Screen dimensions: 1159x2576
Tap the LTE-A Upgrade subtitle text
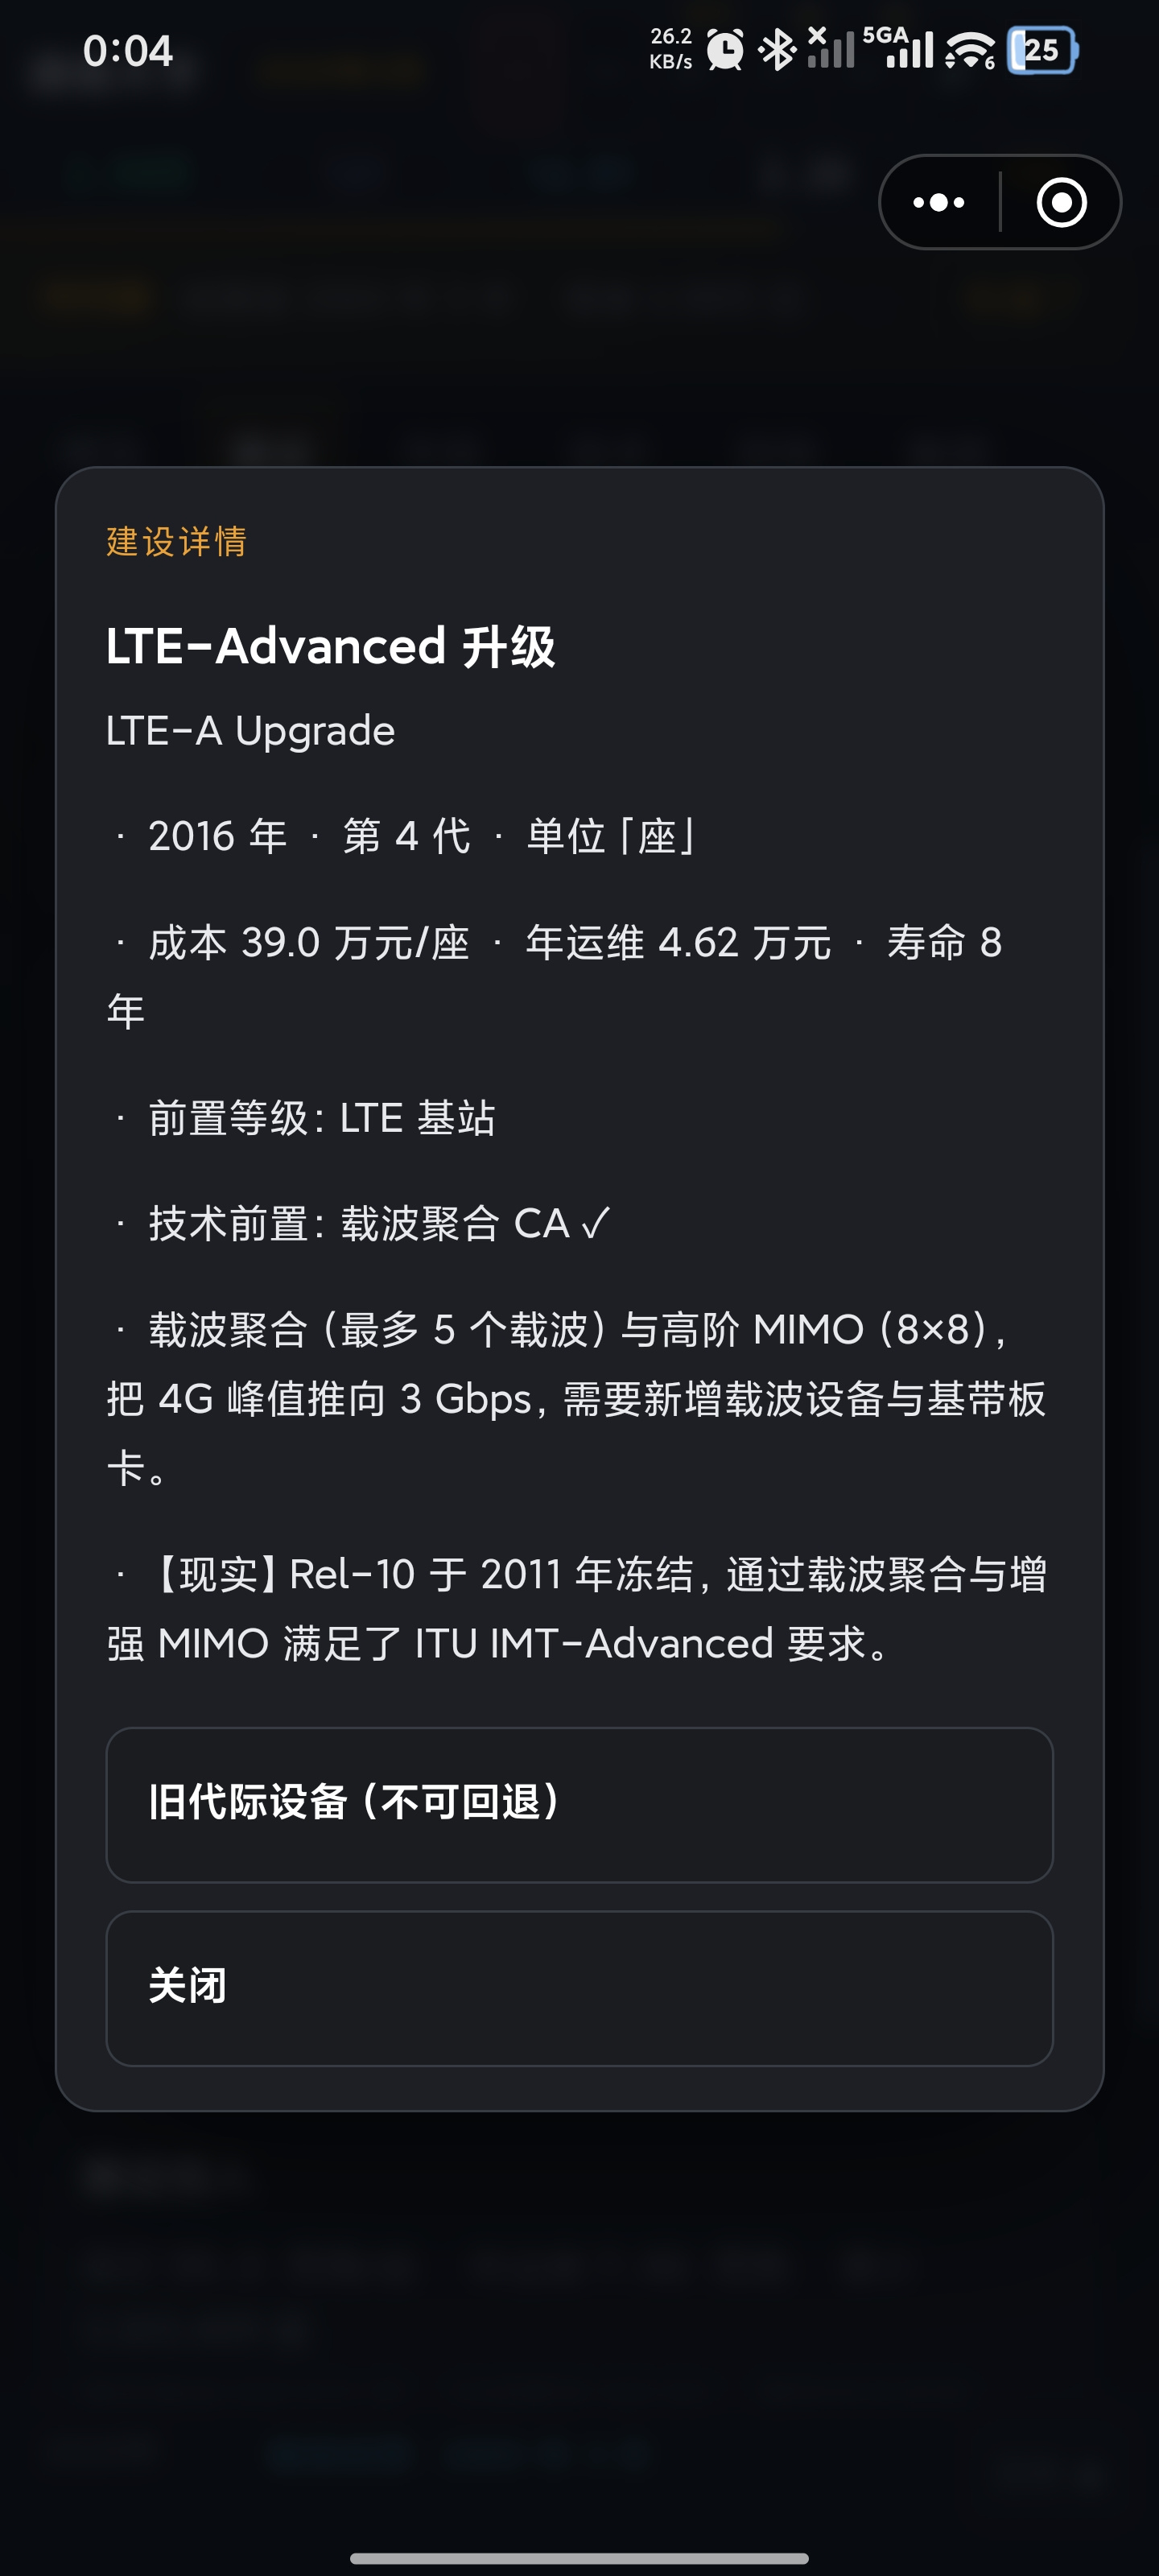click(250, 731)
